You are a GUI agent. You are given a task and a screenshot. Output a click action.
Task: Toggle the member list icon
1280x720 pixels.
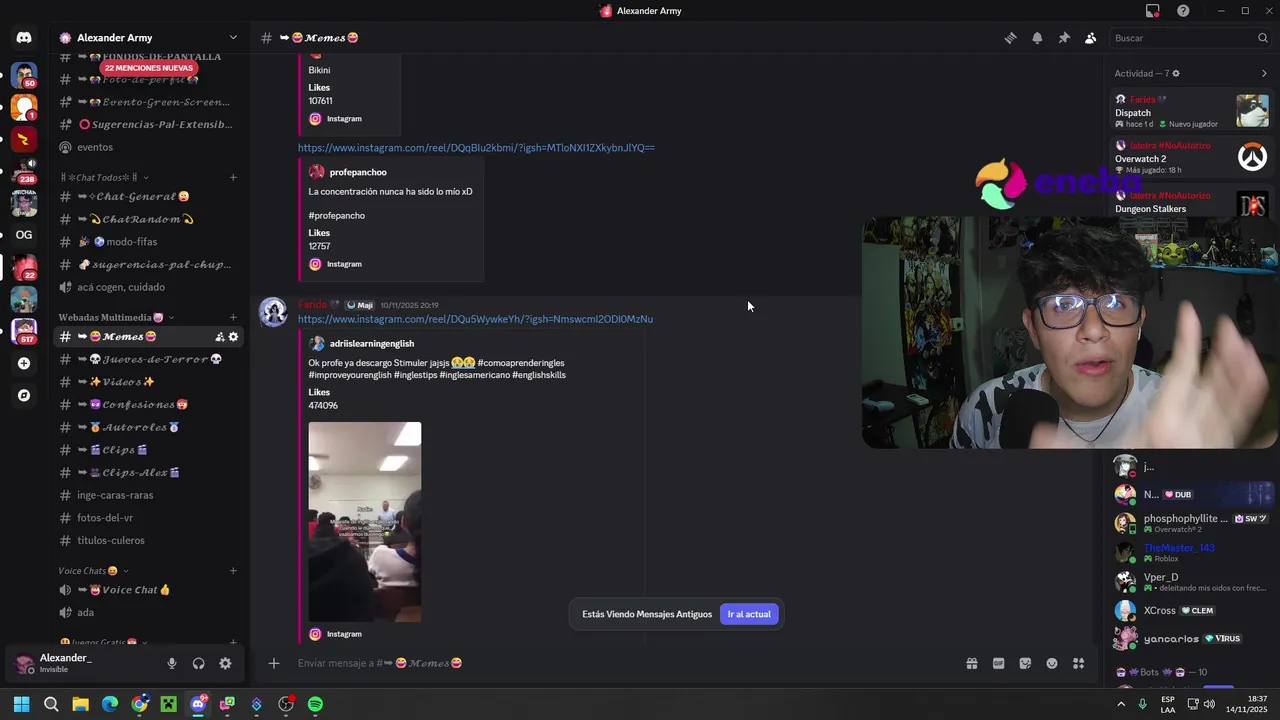pos(1091,38)
